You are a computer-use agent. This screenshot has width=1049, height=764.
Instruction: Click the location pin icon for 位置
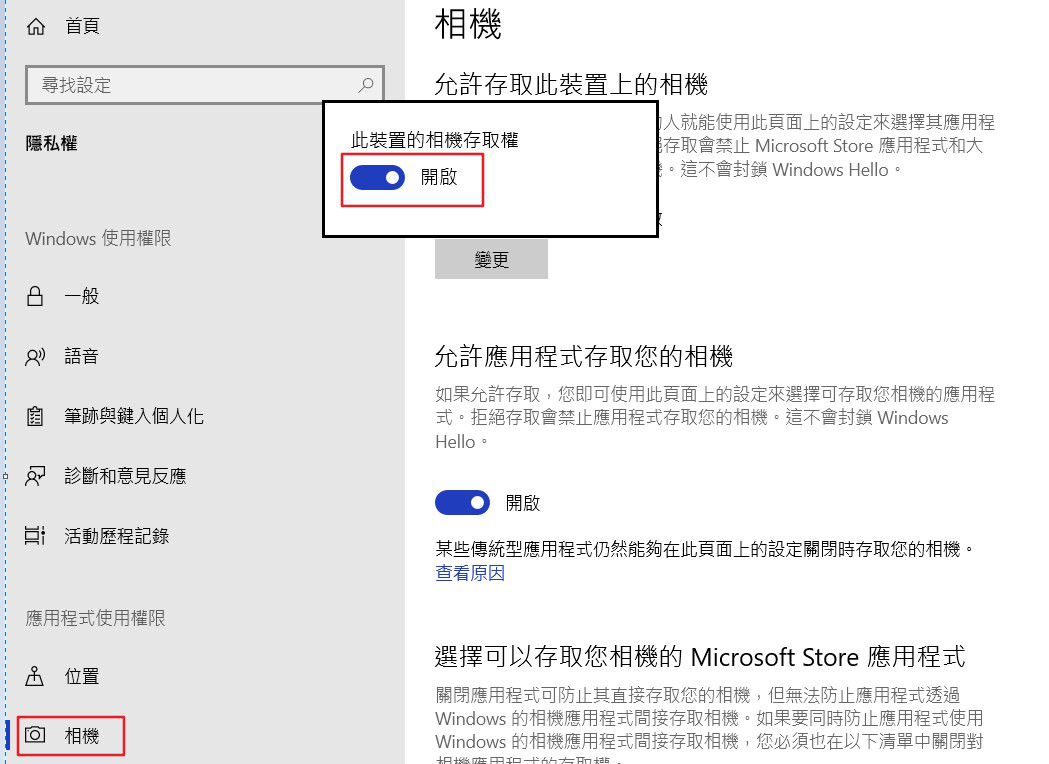[36, 677]
